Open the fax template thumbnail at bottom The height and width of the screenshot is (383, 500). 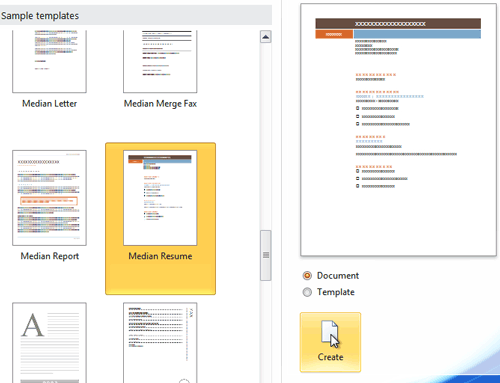pos(160,343)
